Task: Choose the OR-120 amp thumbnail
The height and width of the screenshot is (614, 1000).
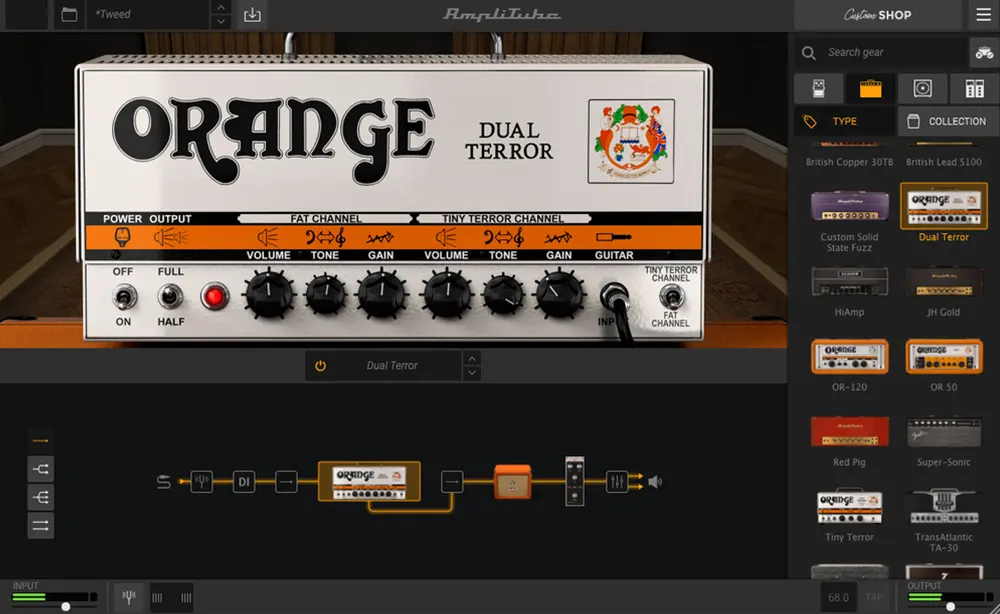Action: click(x=849, y=356)
